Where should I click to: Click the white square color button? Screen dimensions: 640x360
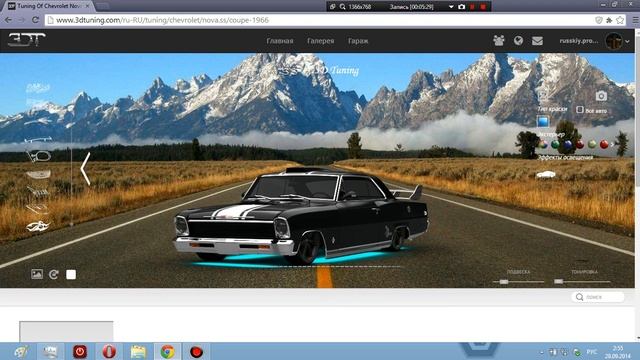coord(71,274)
